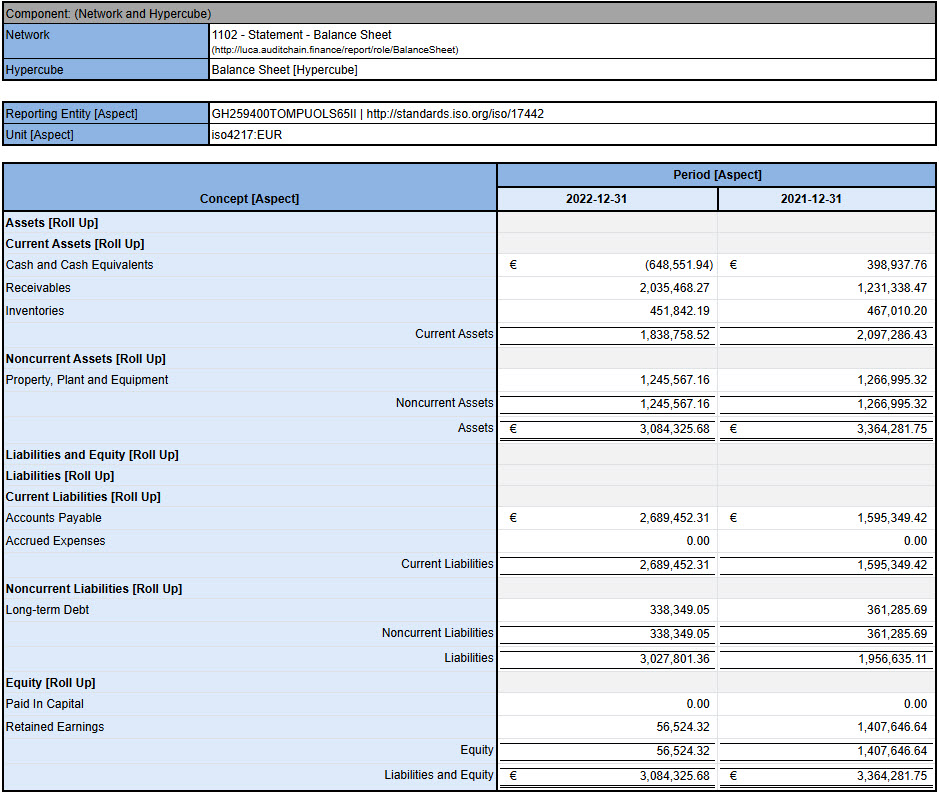The width and height of the screenshot is (939, 794).
Task: Select the 361,285.69 Long-term Debt value
Action: click(x=896, y=610)
